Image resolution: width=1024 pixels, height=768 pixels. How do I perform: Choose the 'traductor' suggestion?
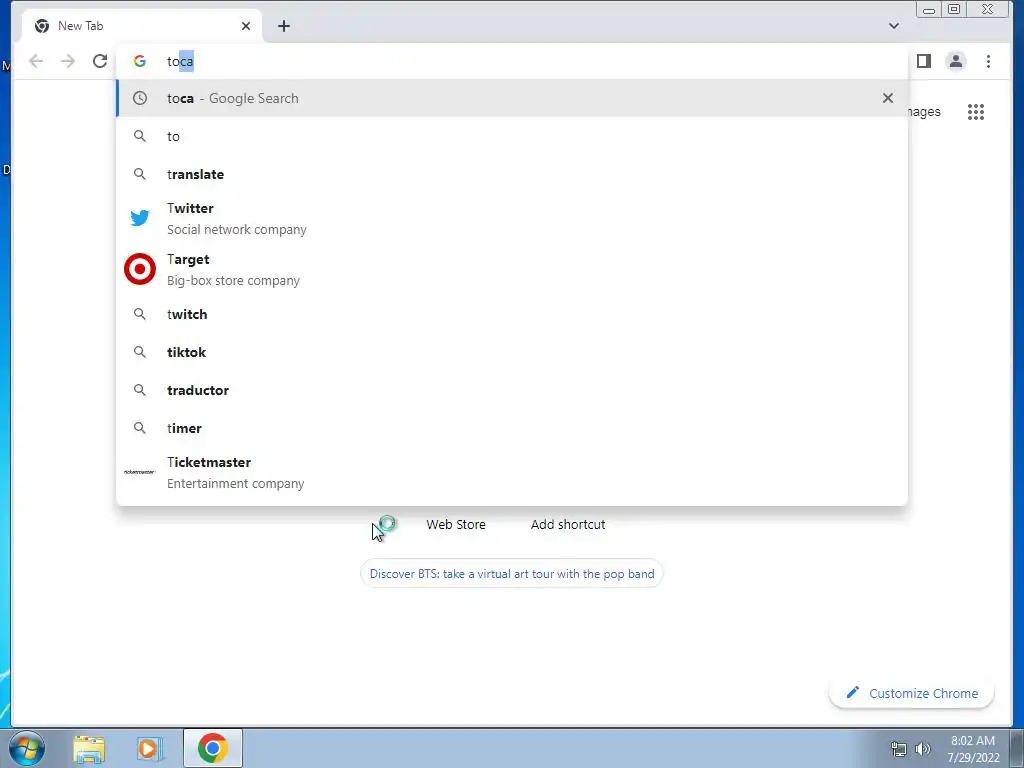(512, 390)
